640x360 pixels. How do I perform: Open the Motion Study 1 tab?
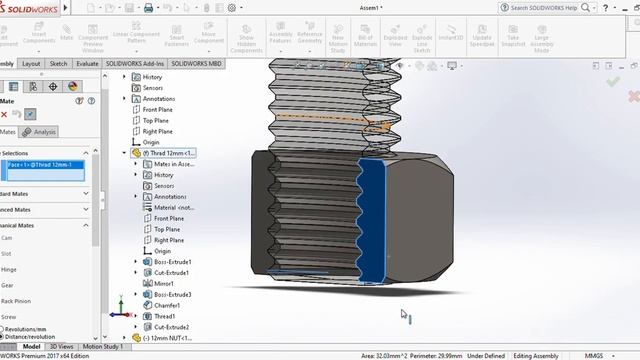click(x=102, y=347)
